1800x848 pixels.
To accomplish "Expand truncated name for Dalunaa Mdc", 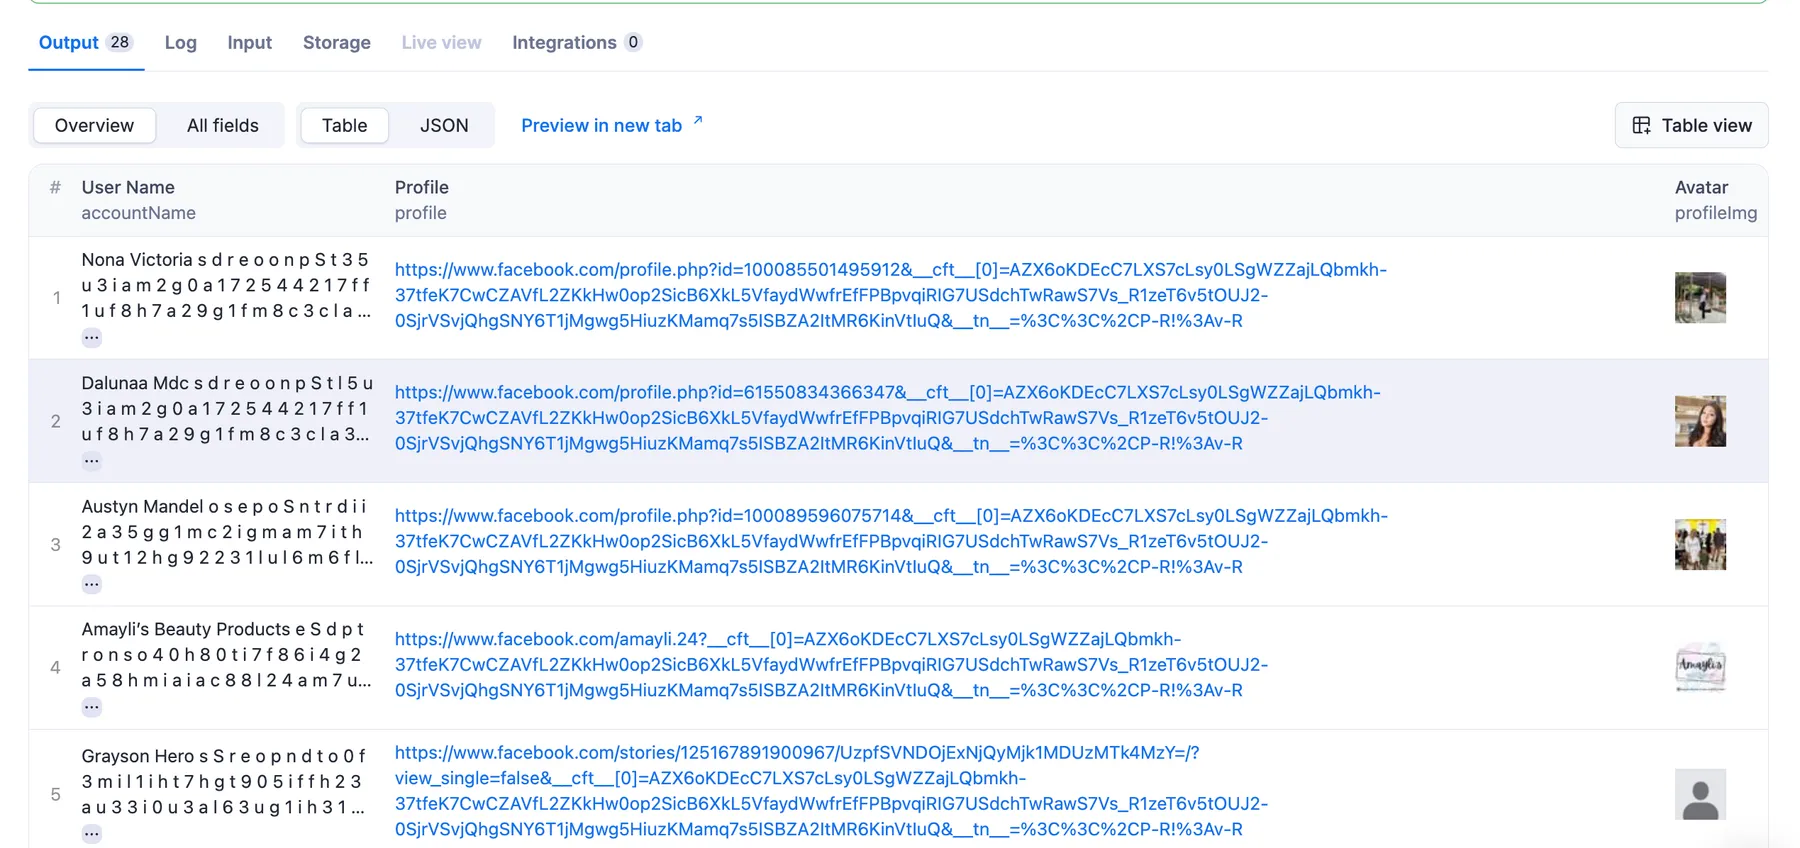I will coord(91,460).
